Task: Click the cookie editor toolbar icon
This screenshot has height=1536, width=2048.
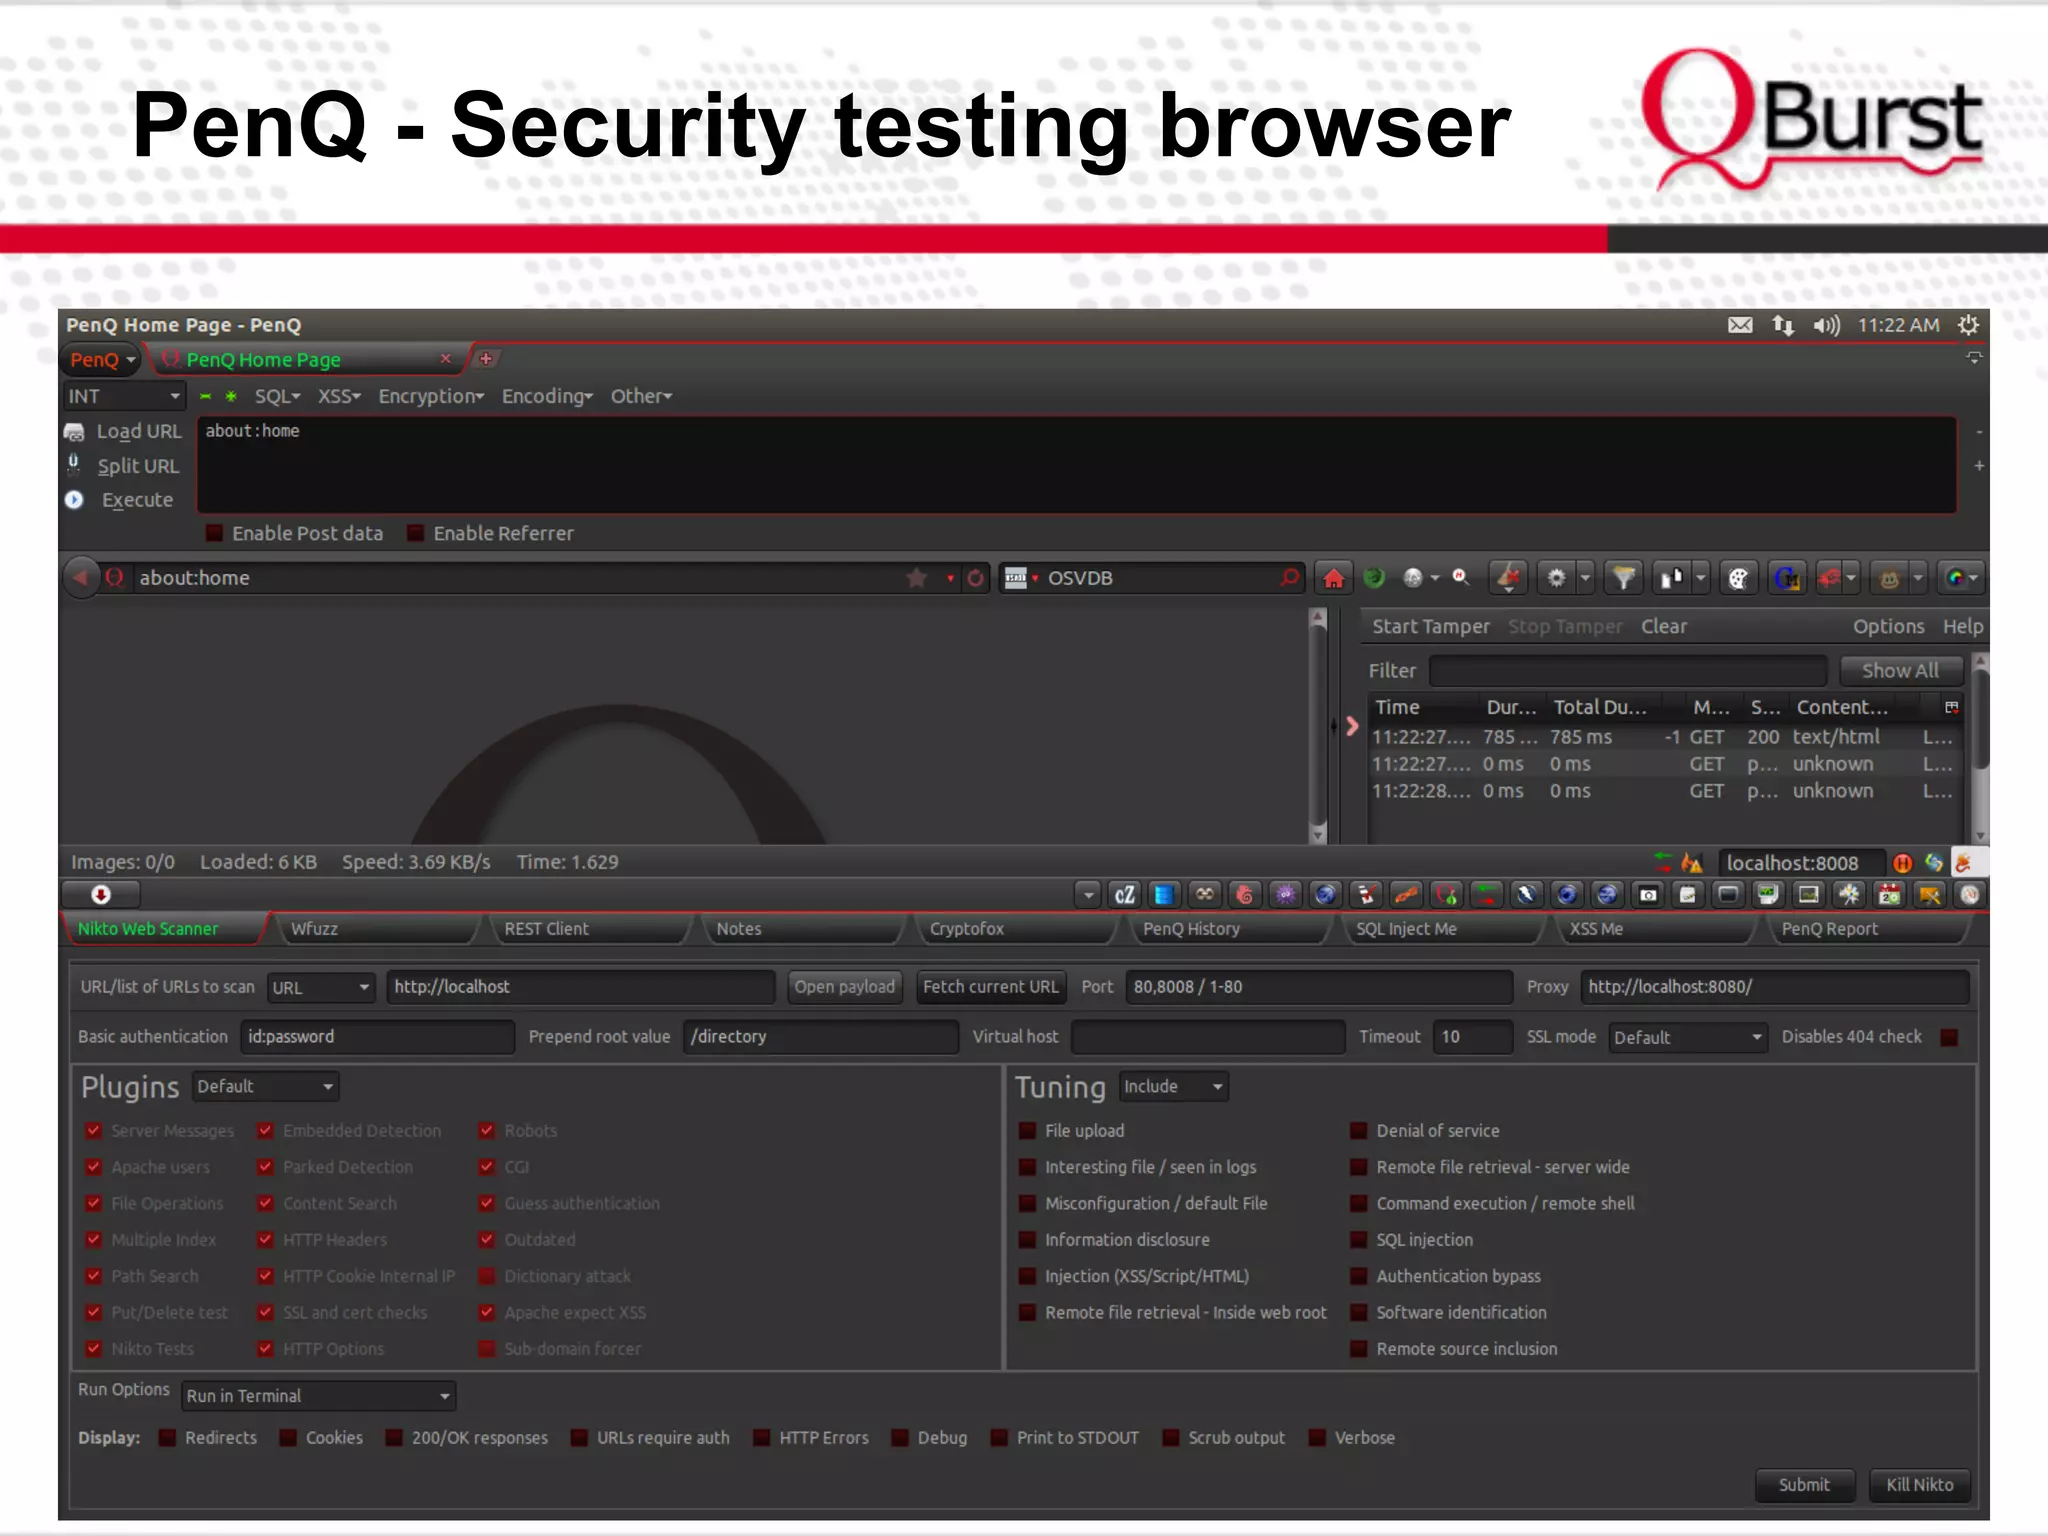Action: [1738, 578]
